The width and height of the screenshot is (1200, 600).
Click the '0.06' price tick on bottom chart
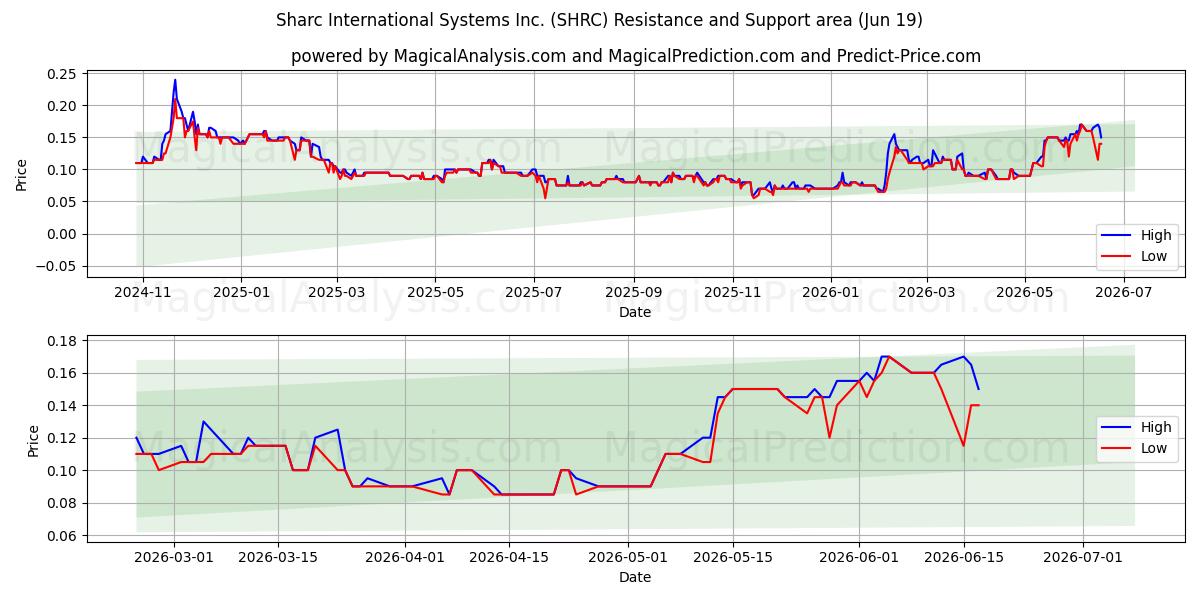coord(62,536)
